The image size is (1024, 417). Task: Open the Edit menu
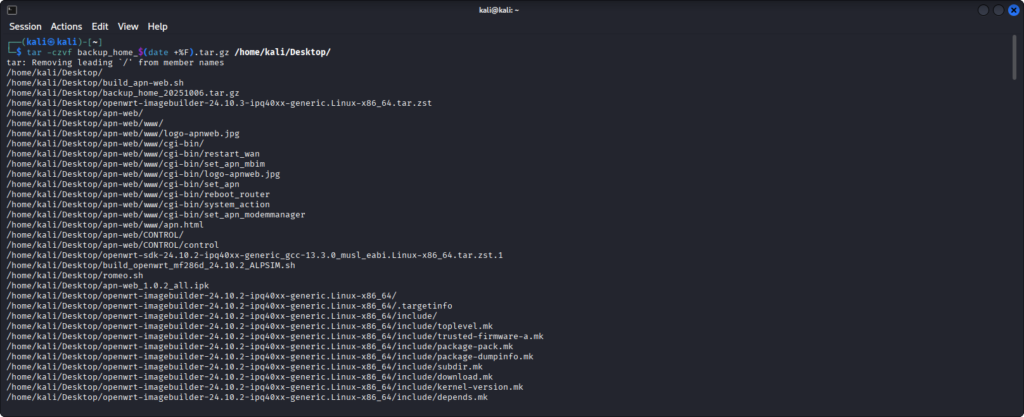(99, 26)
